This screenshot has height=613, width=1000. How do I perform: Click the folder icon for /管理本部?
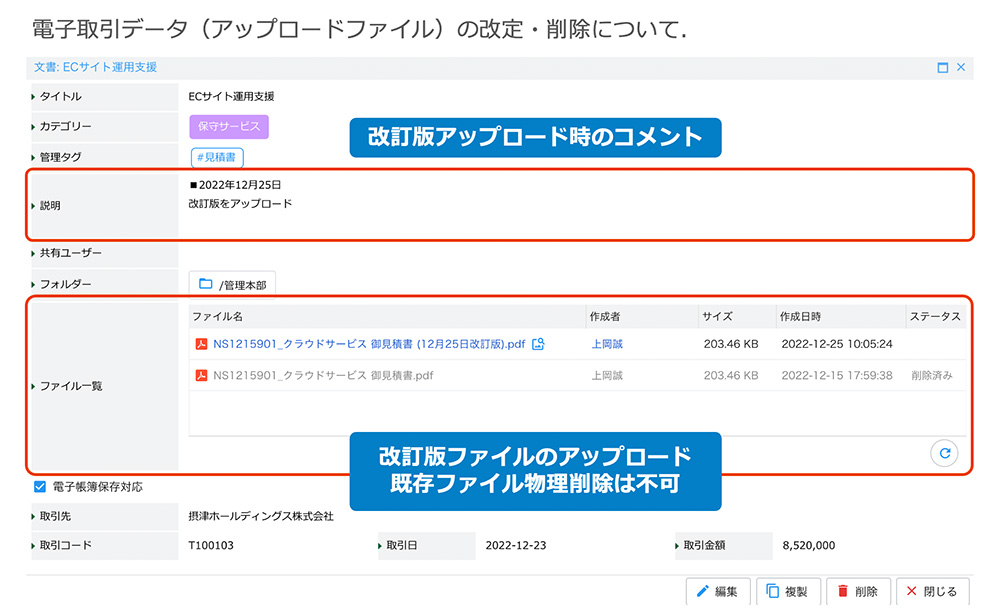tap(205, 284)
